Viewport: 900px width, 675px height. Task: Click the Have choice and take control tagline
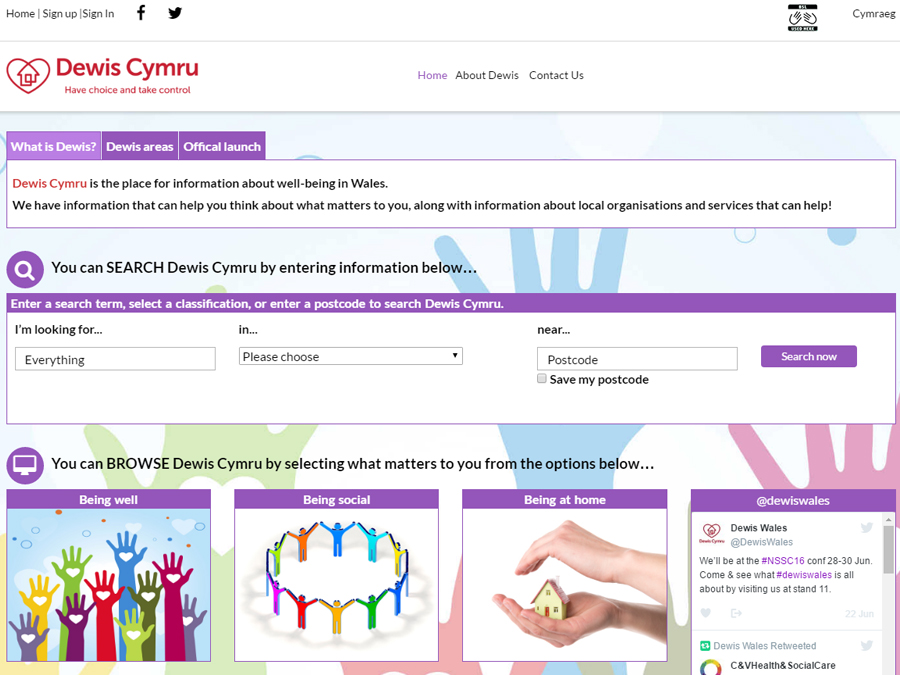point(127,90)
